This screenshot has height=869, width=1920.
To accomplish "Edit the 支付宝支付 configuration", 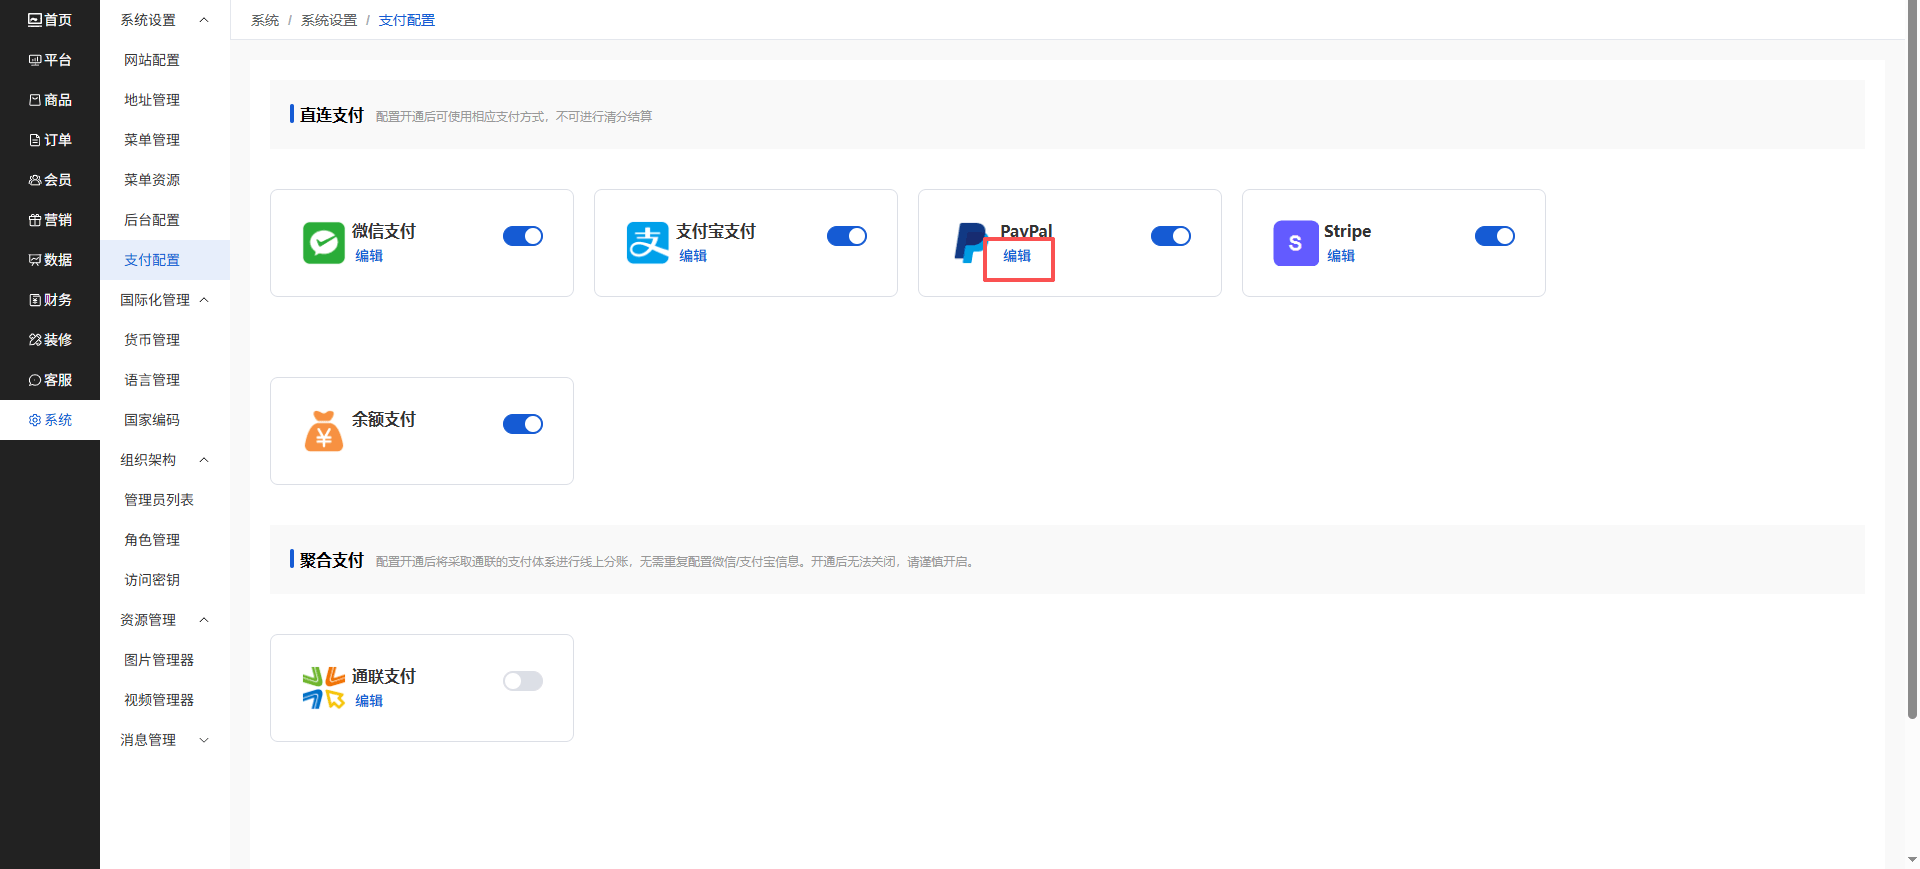I will (693, 256).
